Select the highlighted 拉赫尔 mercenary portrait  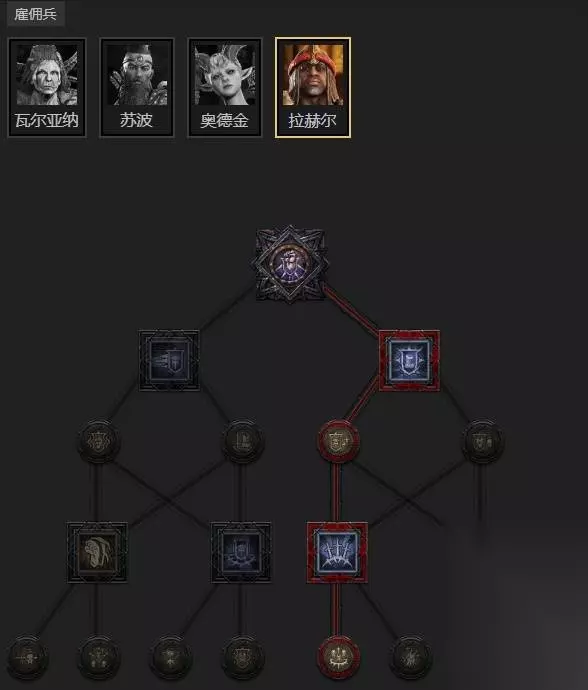[313, 88]
